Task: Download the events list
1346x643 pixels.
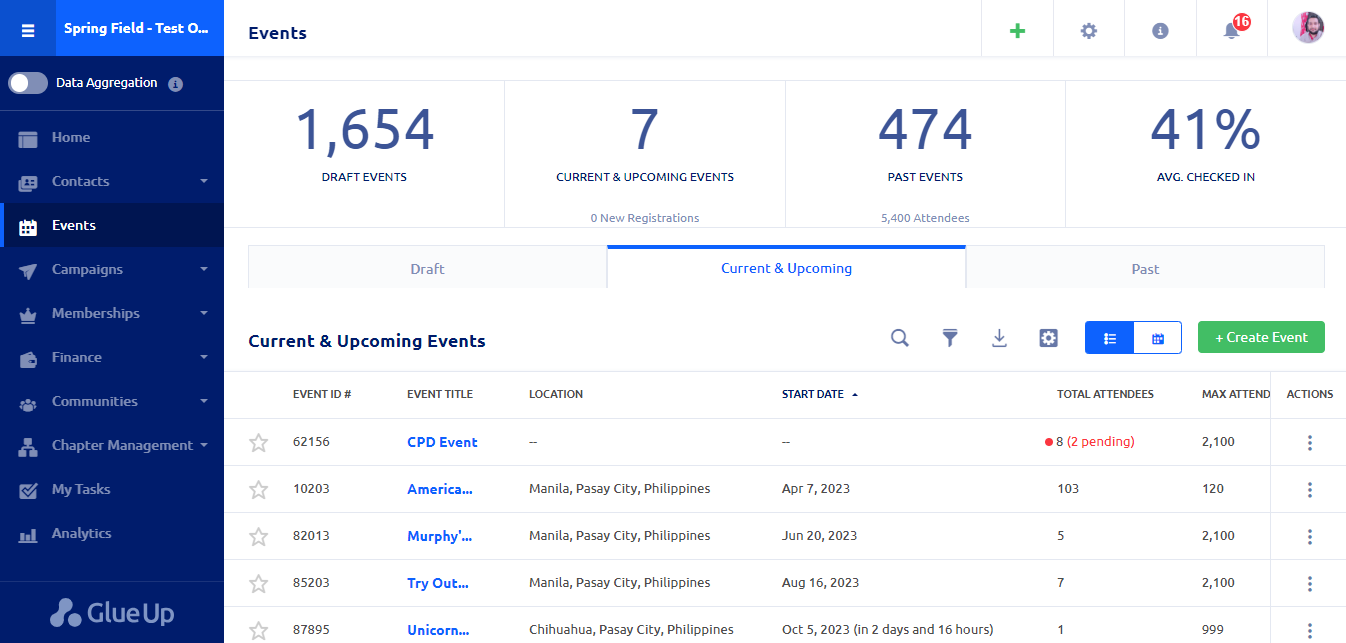Action: click(999, 338)
